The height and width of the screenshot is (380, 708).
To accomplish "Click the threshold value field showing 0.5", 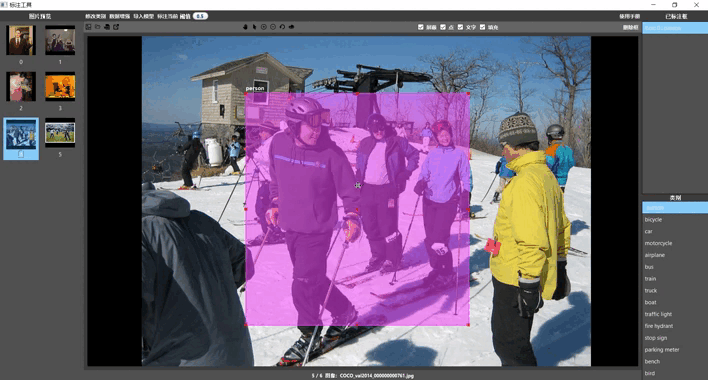I will [x=200, y=16].
